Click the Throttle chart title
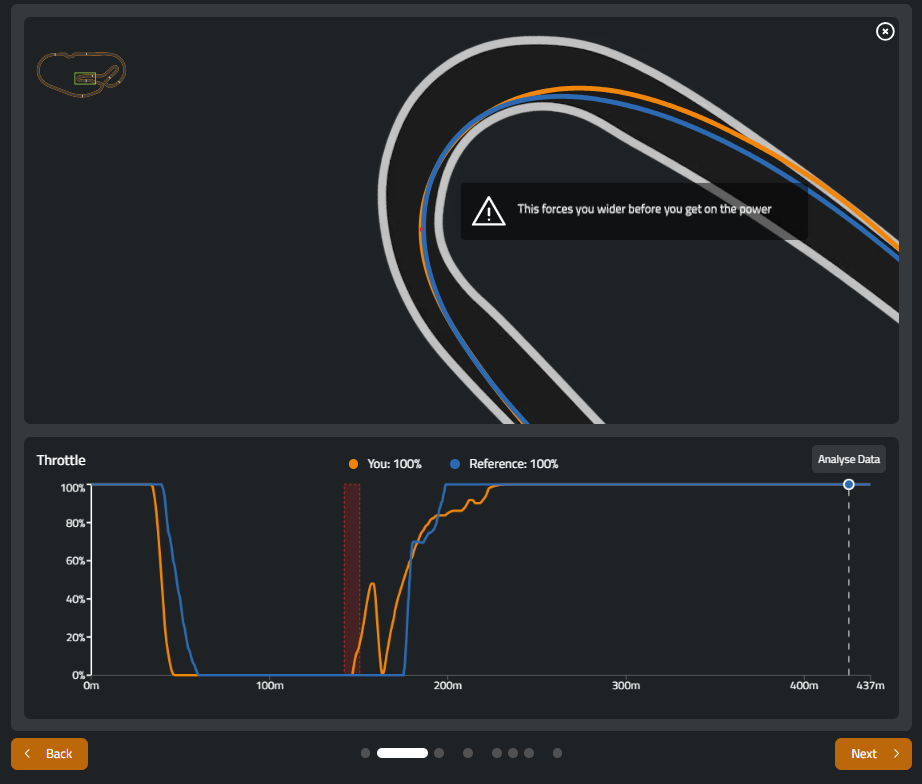Image resolution: width=922 pixels, height=784 pixels. coord(61,460)
